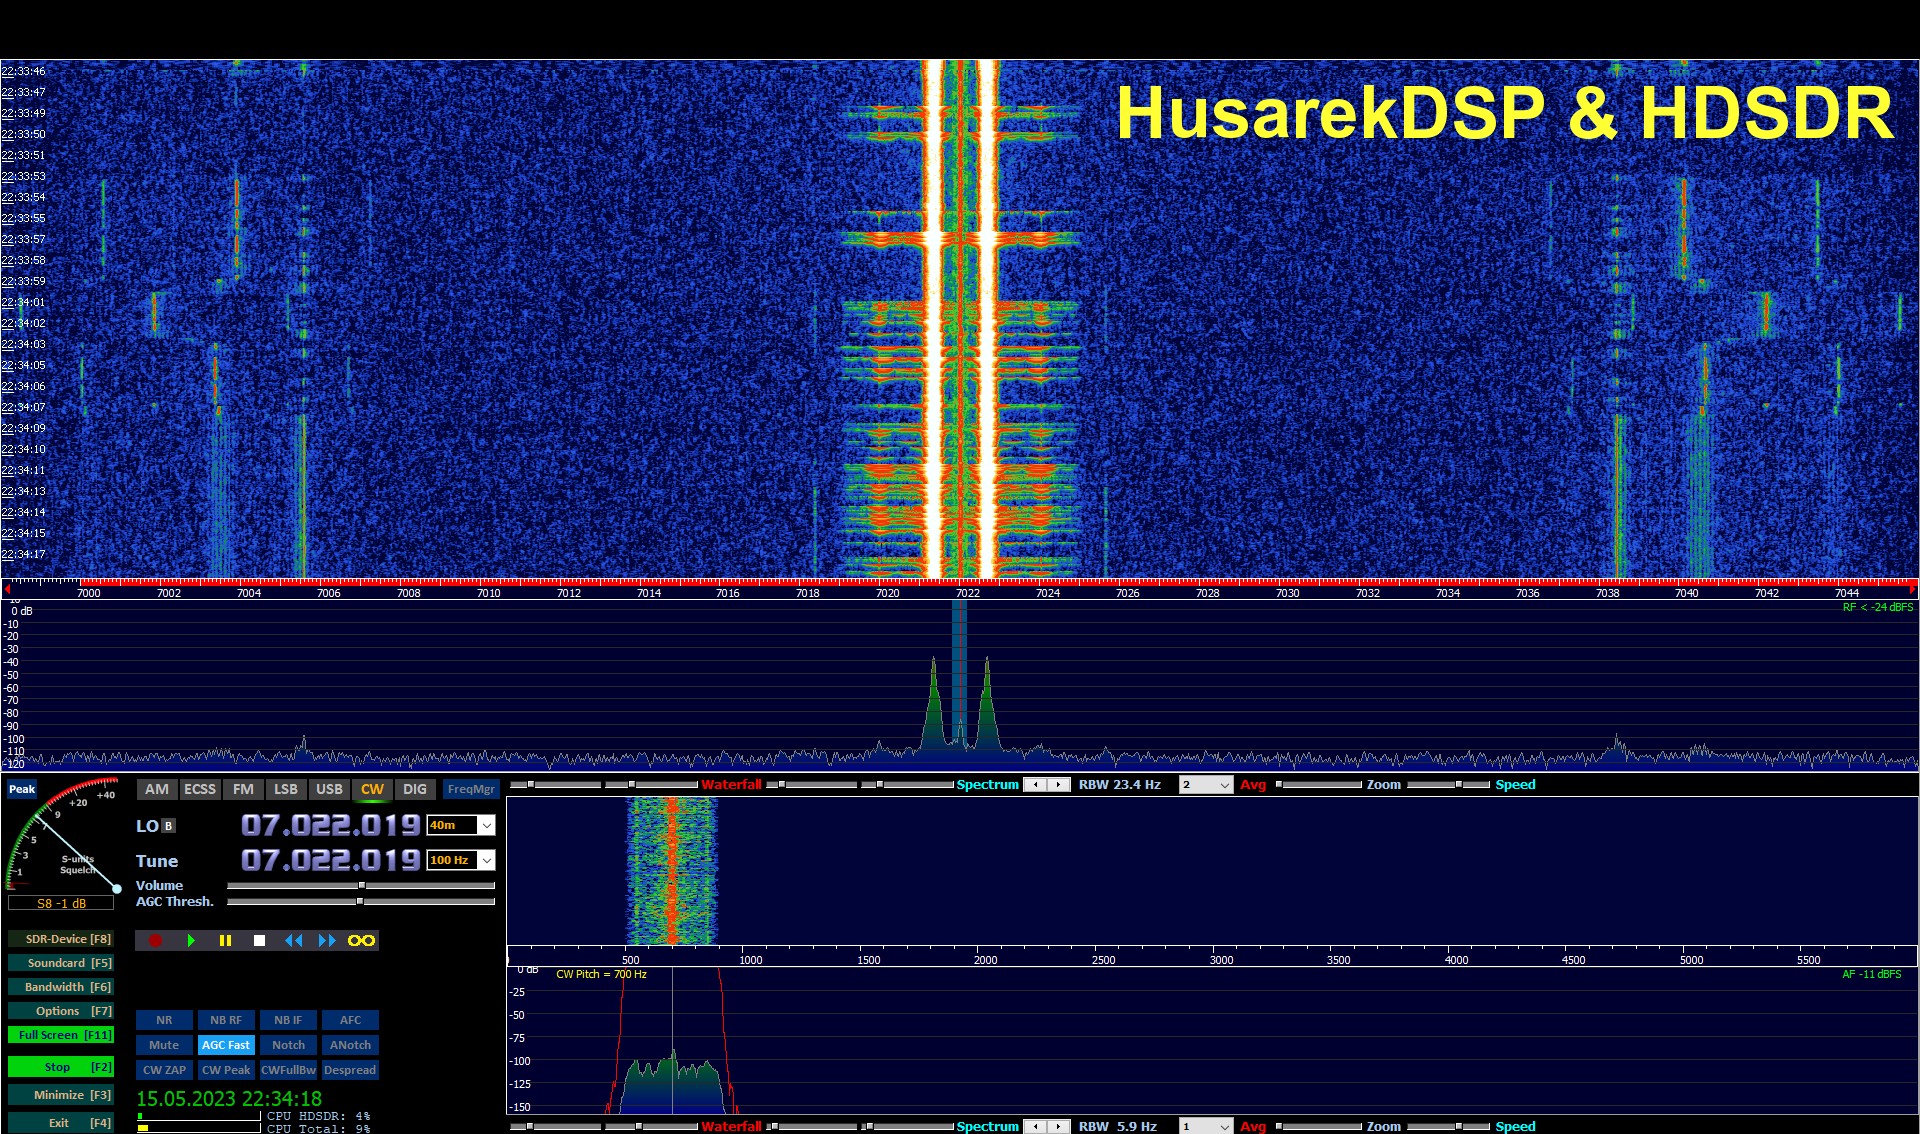The image size is (1920, 1134).
Task: Select the LSB mode tab
Action: pyautogui.click(x=286, y=789)
